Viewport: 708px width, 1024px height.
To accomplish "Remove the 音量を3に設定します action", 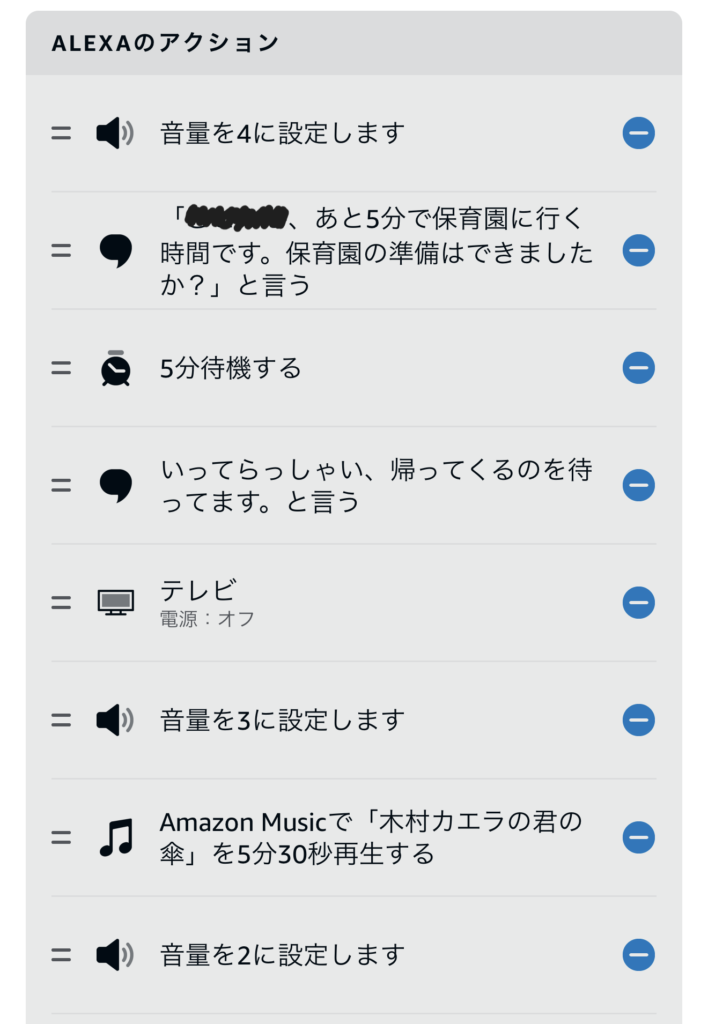I will pyautogui.click(x=638, y=720).
